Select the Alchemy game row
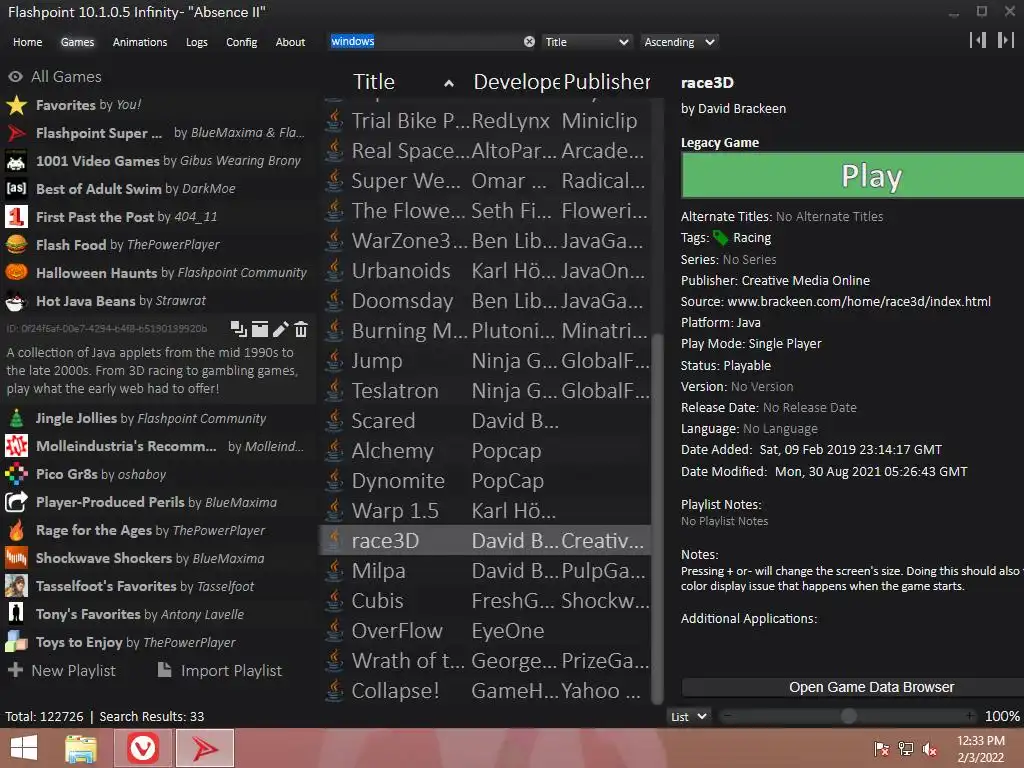This screenshot has width=1024, height=768. pos(487,451)
